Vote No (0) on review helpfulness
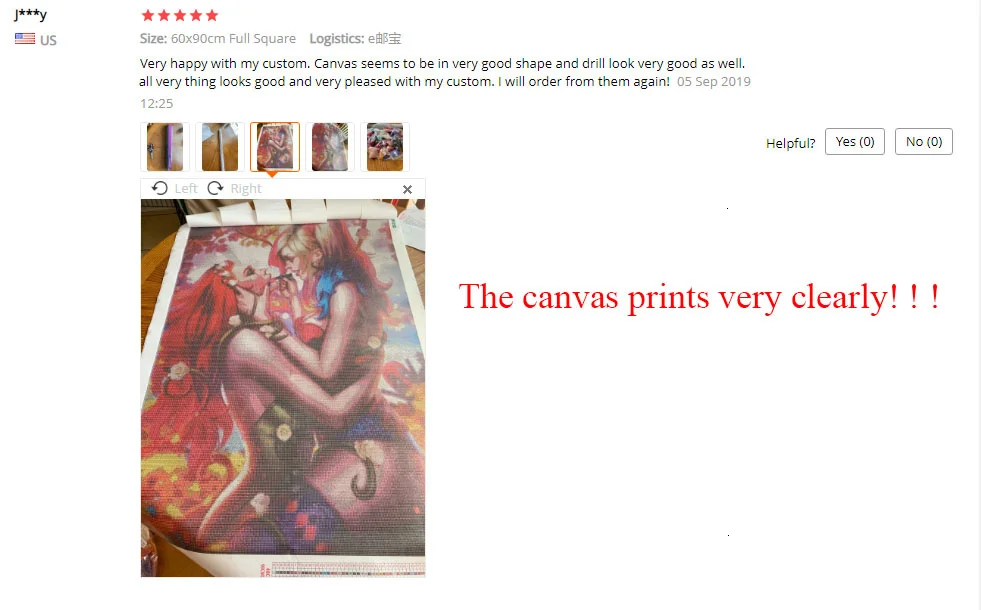This screenshot has width=981, height=610. [923, 141]
